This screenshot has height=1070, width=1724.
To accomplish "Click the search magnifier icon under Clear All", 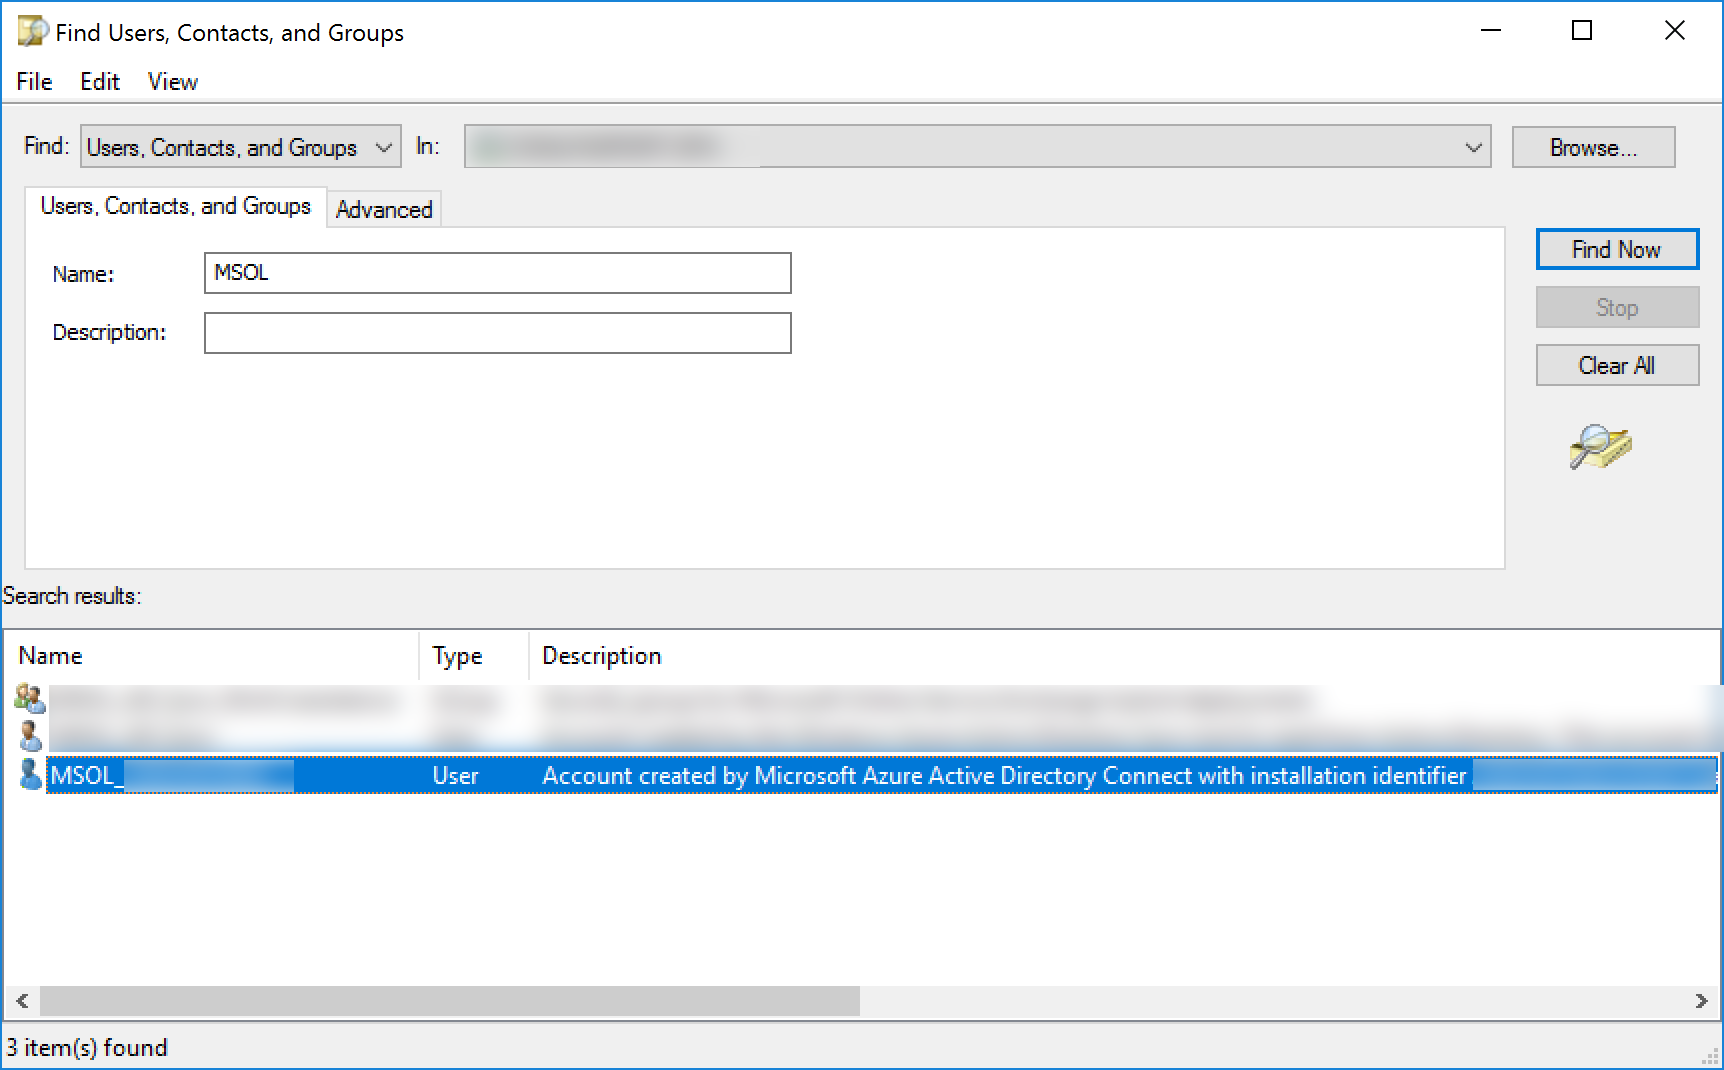I will point(1600,446).
